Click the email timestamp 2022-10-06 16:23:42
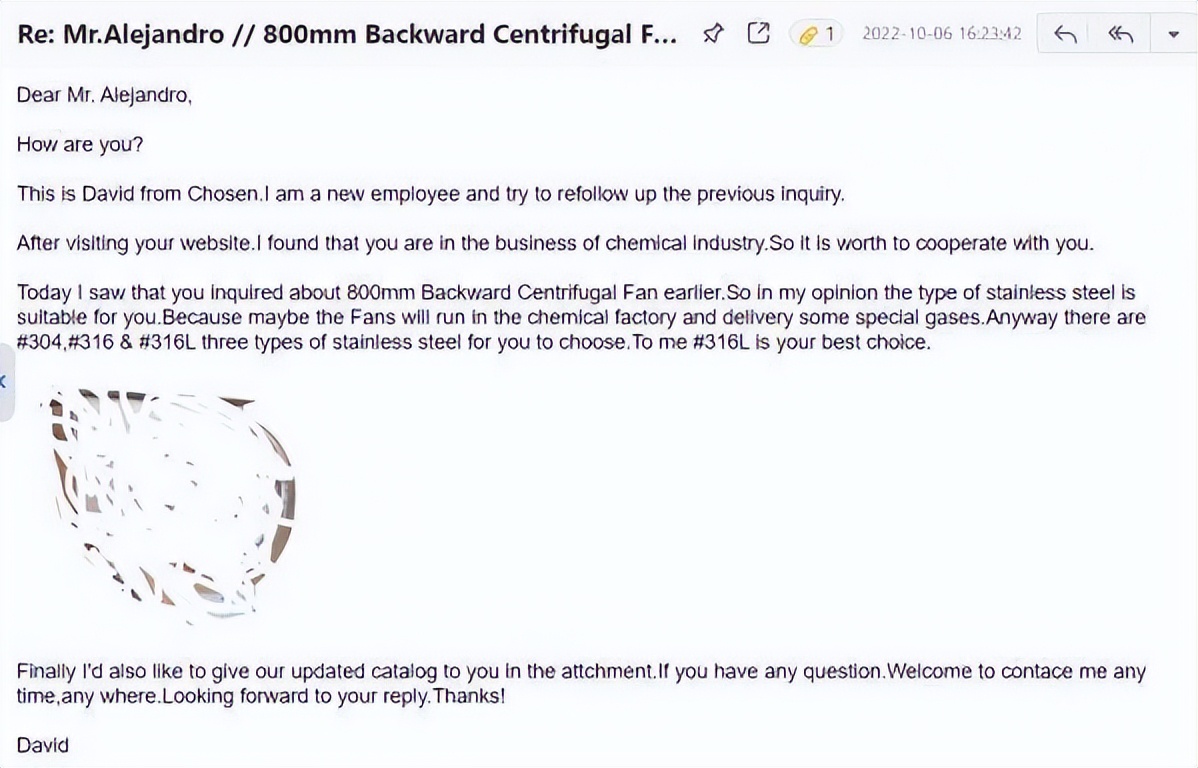1198x768 pixels. [941, 34]
